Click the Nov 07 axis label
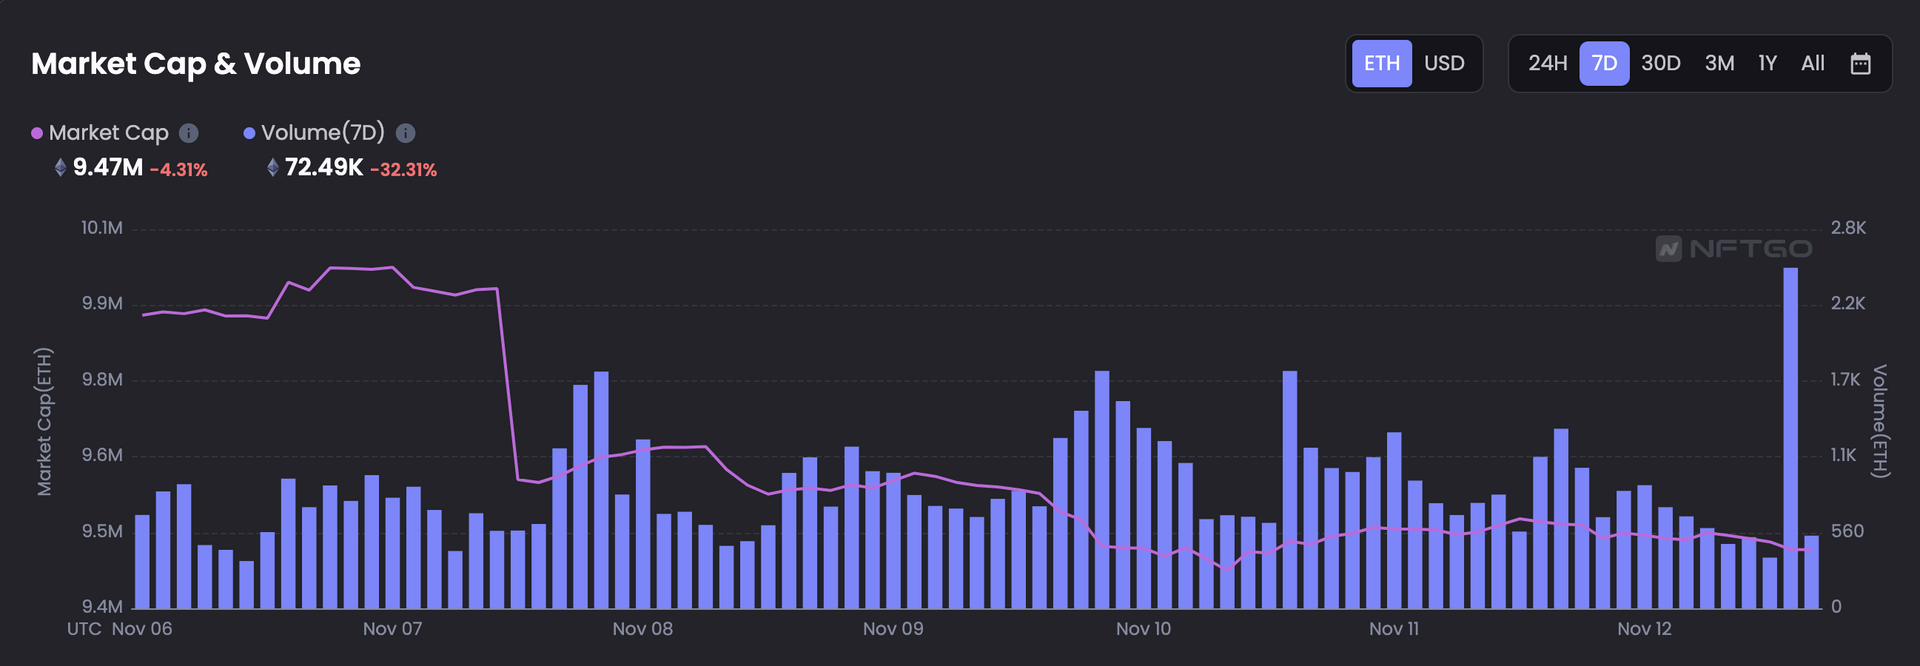Image resolution: width=1920 pixels, height=666 pixels. [x=392, y=629]
